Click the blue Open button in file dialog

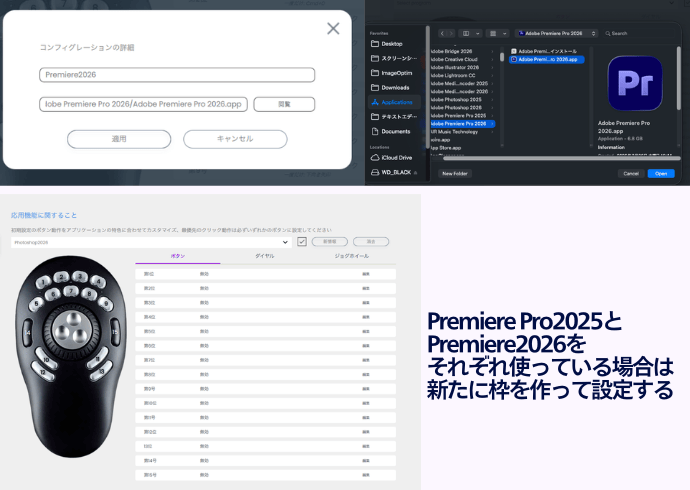click(x=660, y=173)
